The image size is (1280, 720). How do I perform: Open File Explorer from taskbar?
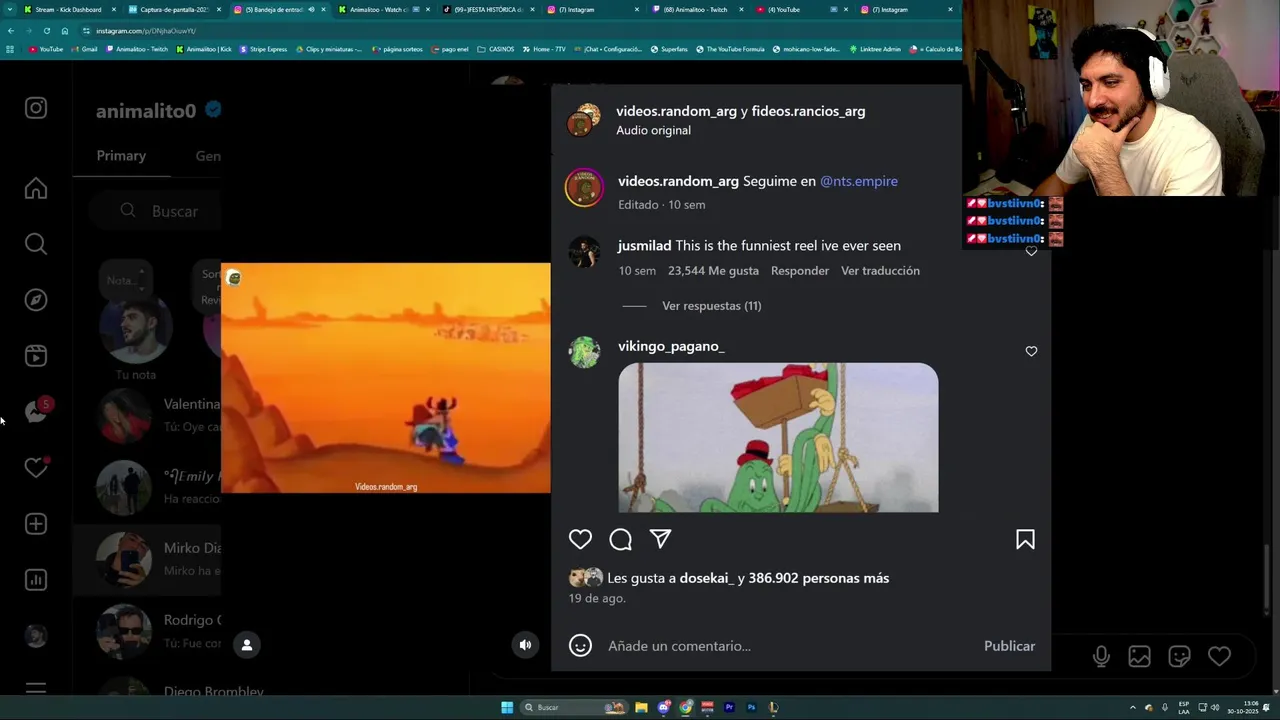pos(641,707)
